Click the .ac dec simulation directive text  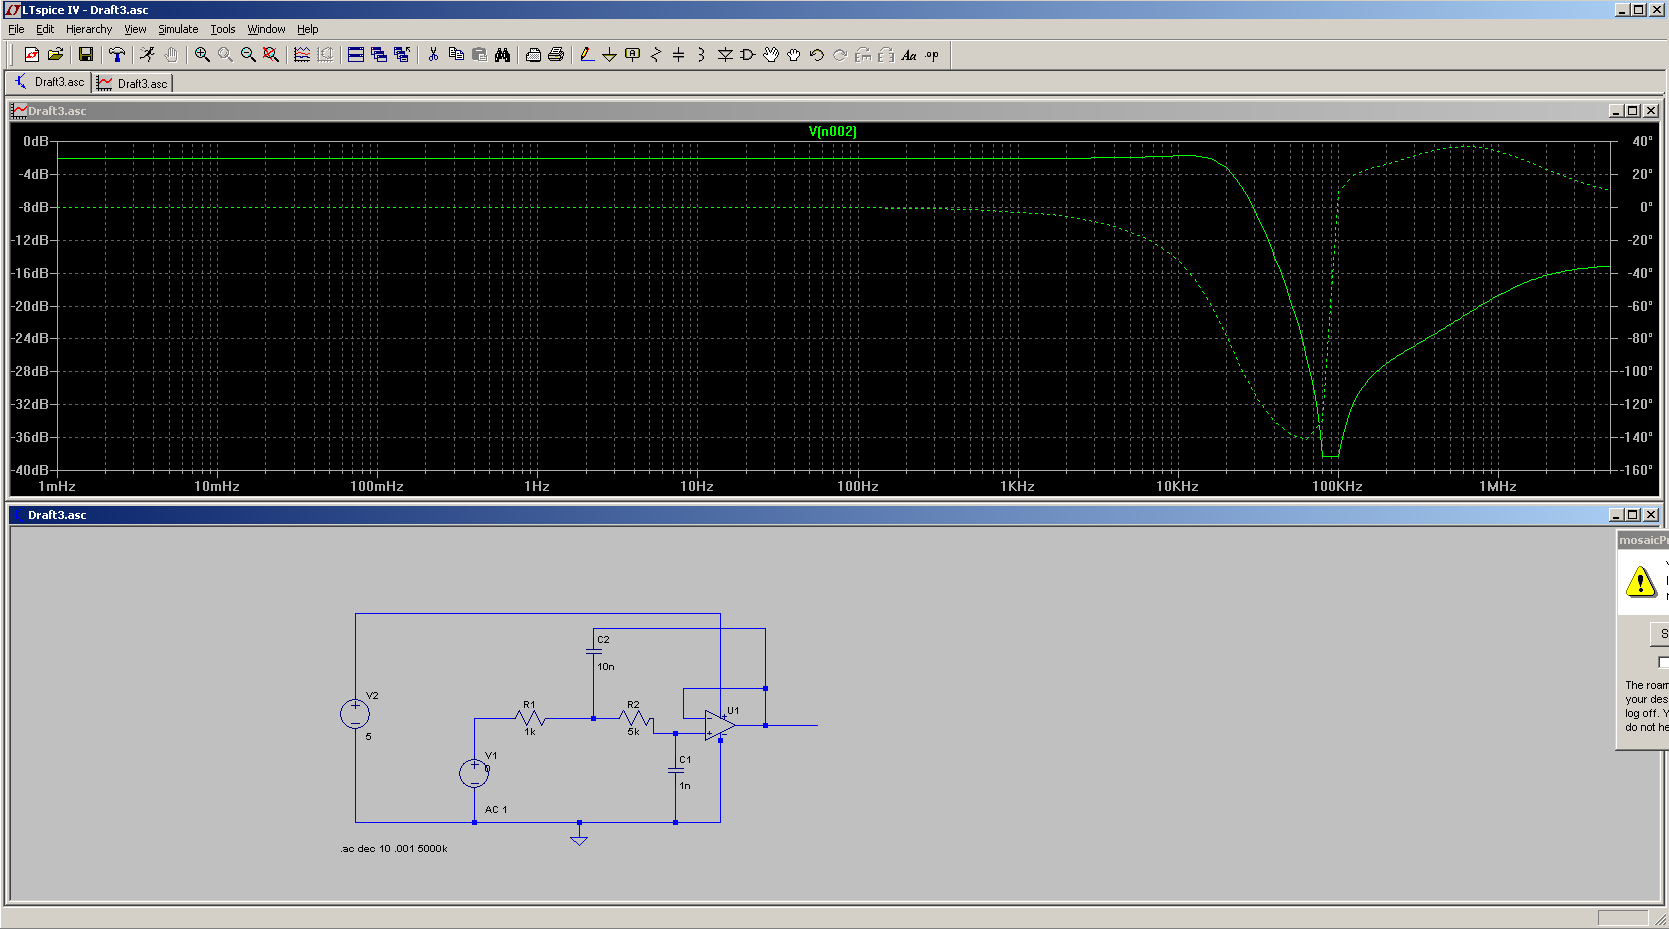pyautogui.click(x=394, y=848)
